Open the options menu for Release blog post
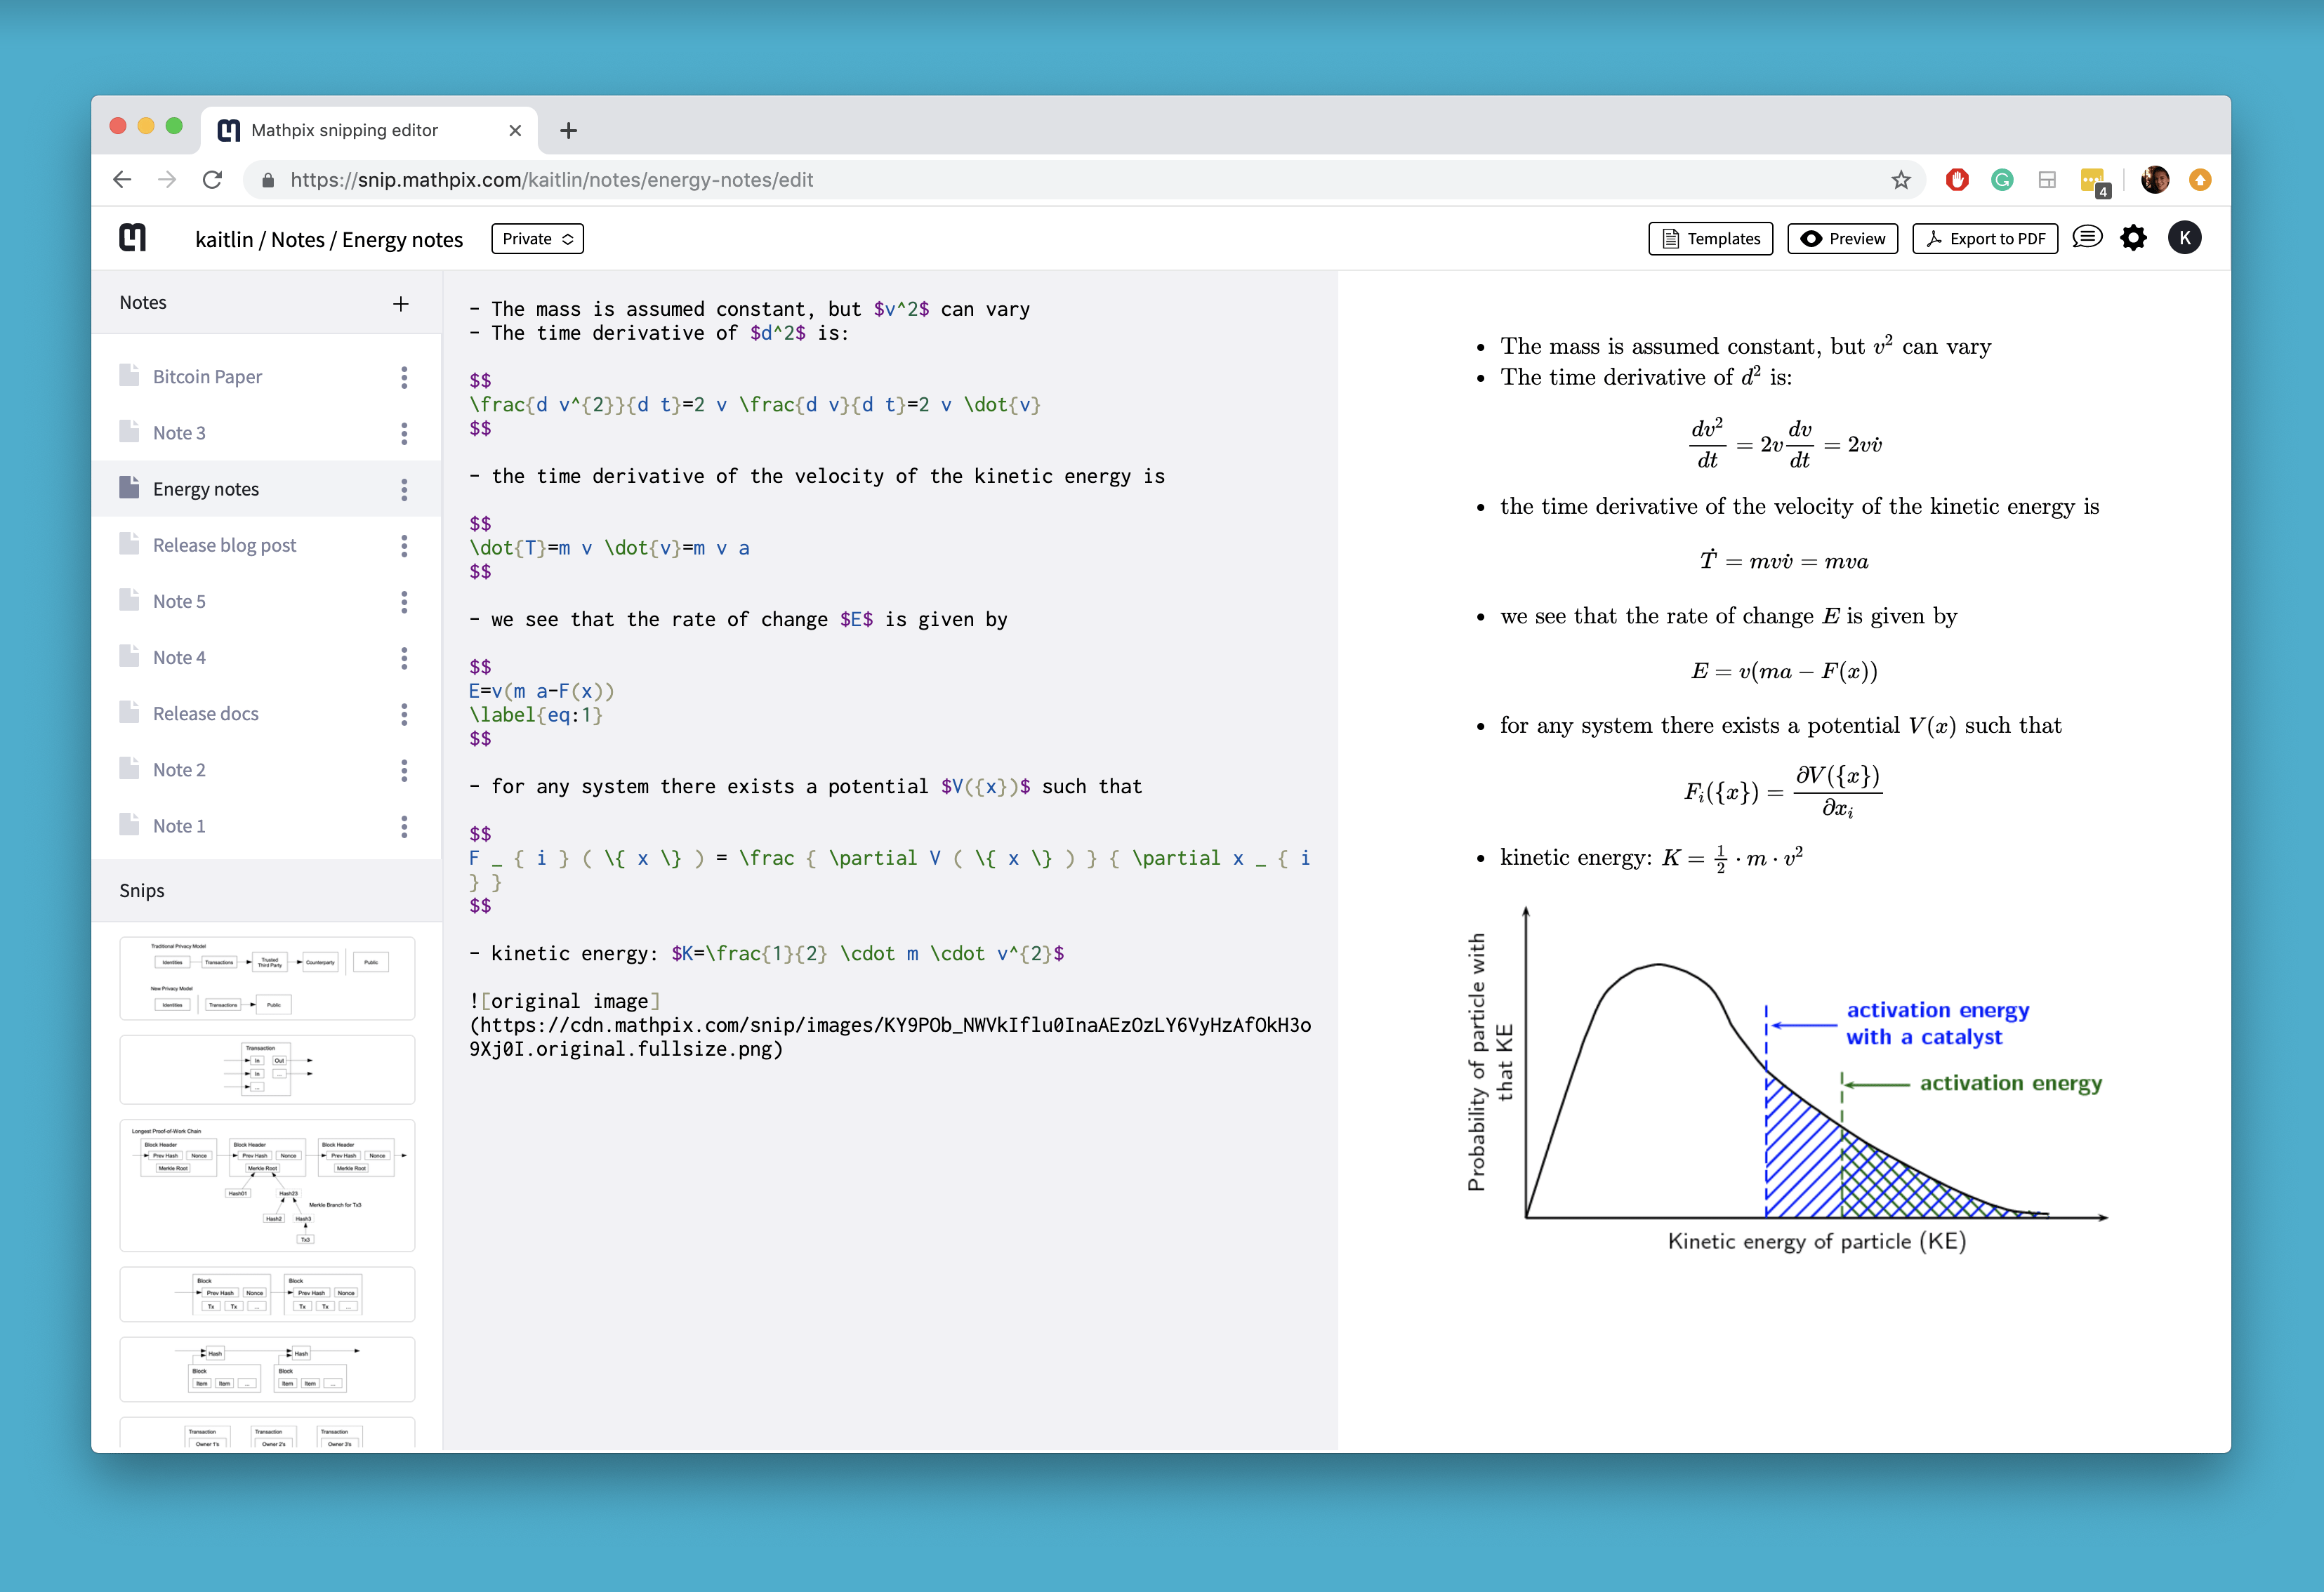Image resolution: width=2324 pixels, height=1592 pixels. (x=404, y=545)
